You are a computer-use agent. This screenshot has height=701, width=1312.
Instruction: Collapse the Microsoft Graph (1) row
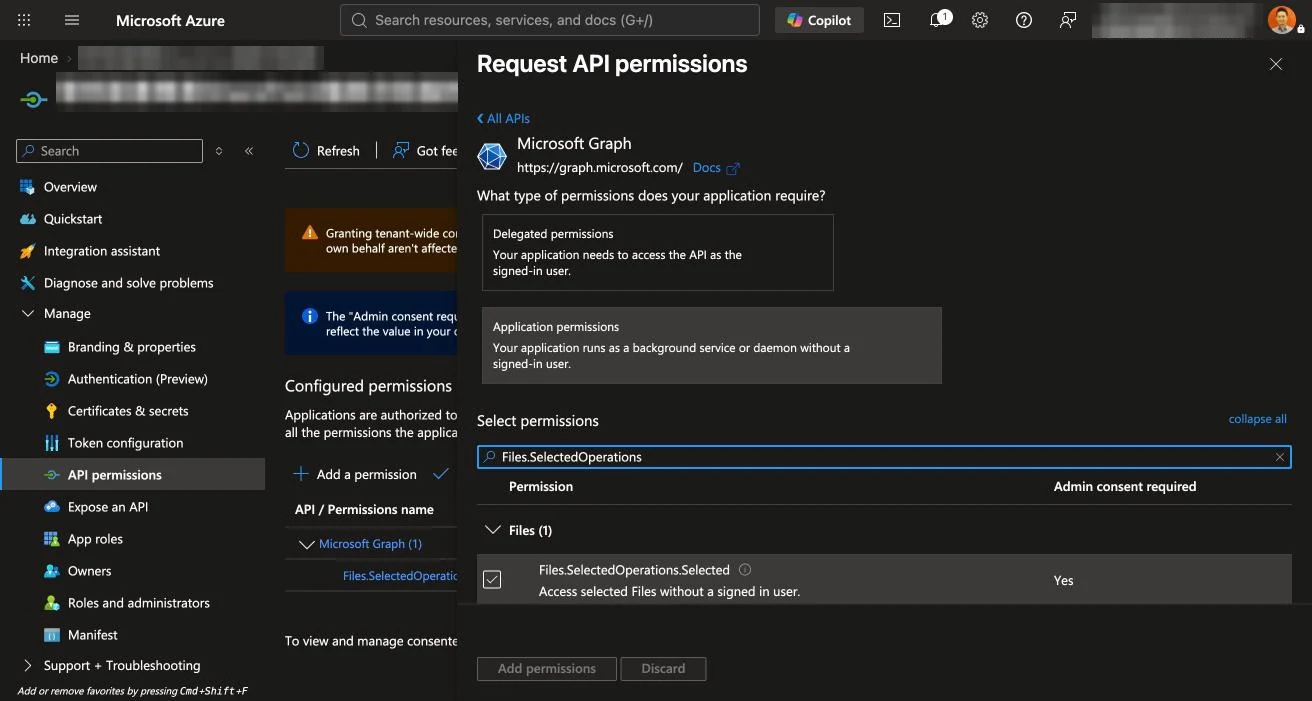pyautogui.click(x=307, y=544)
